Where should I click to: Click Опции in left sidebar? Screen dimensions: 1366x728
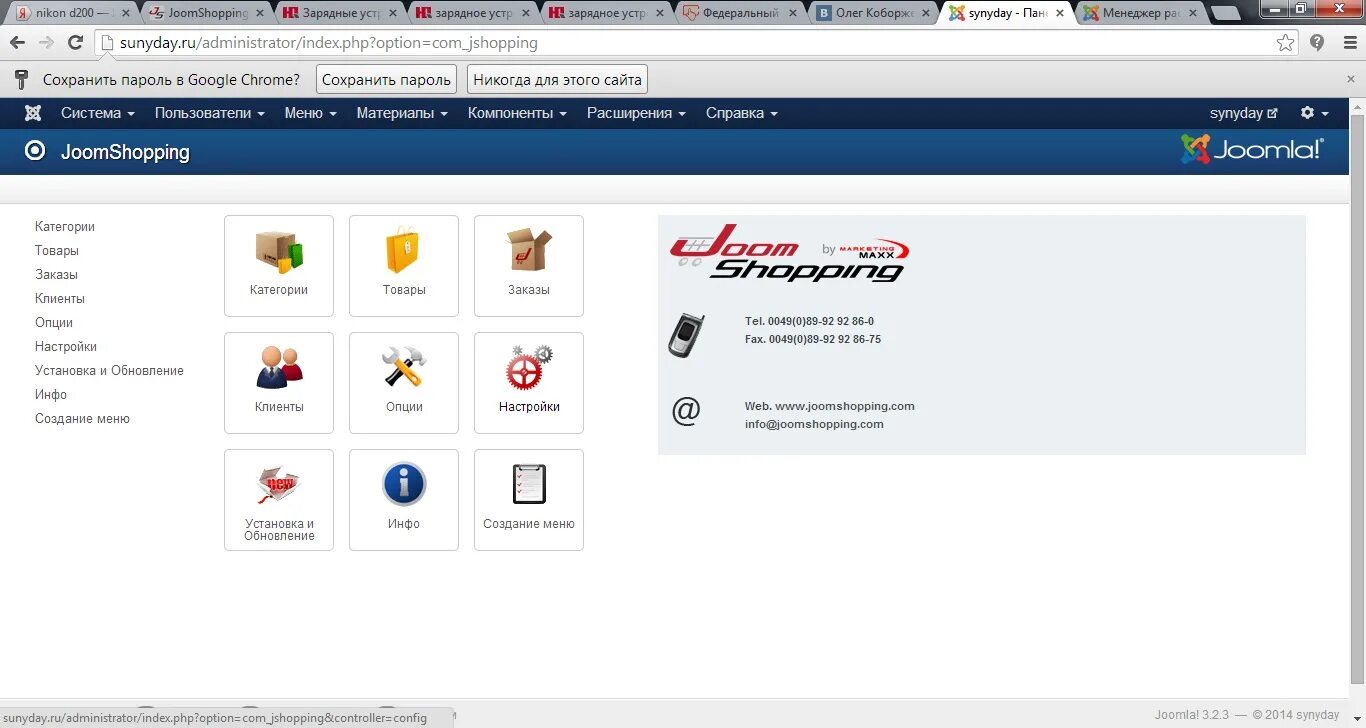[x=54, y=323]
